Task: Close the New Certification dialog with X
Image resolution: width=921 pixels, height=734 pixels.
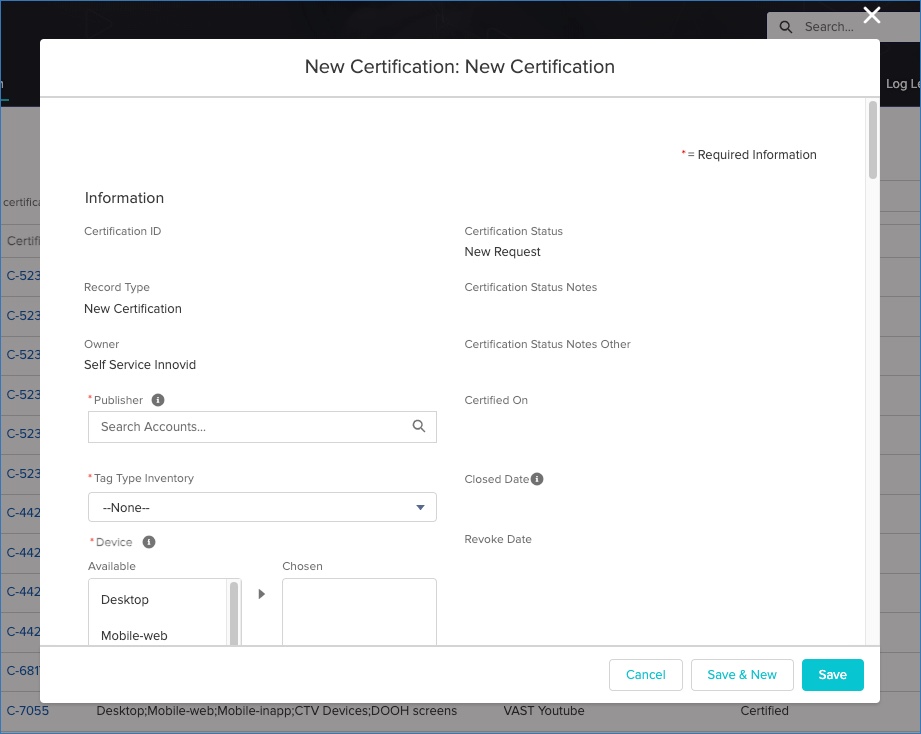Action: click(x=872, y=15)
